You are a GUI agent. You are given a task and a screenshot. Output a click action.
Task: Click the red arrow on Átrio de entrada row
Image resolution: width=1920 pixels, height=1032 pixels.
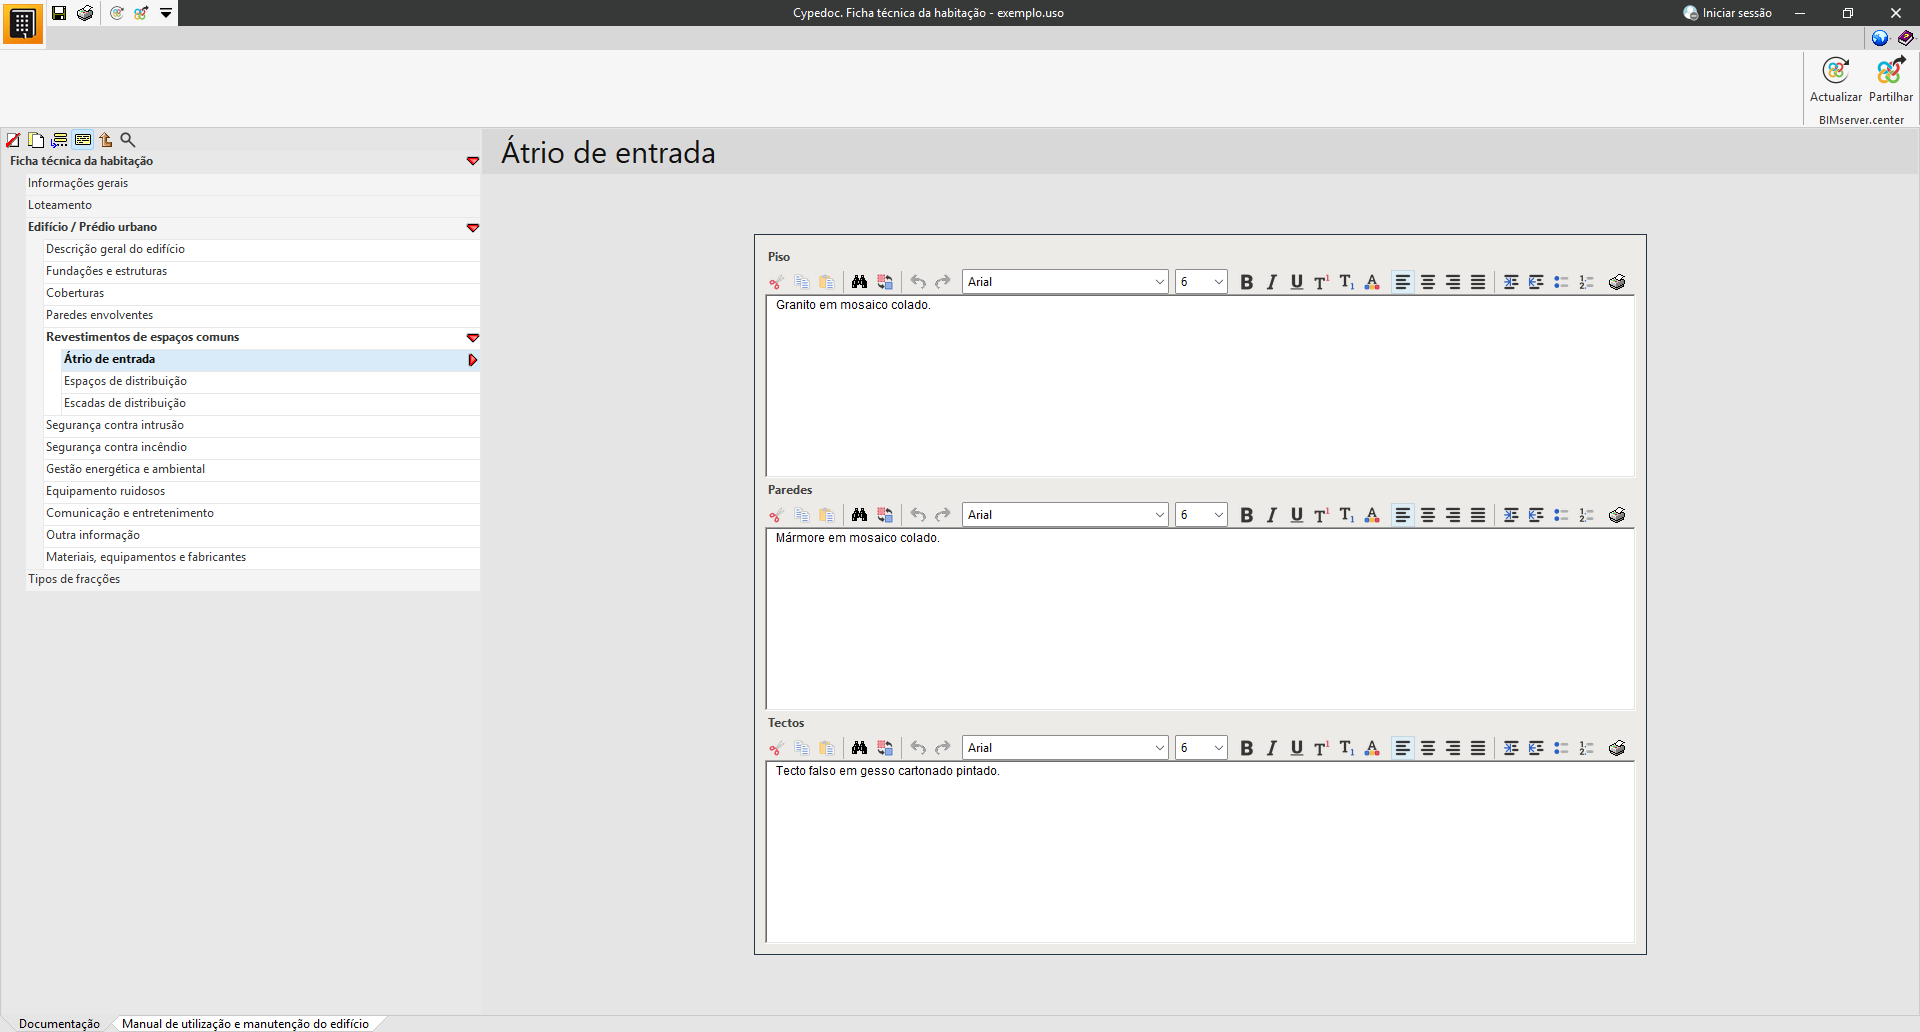click(473, 360)
